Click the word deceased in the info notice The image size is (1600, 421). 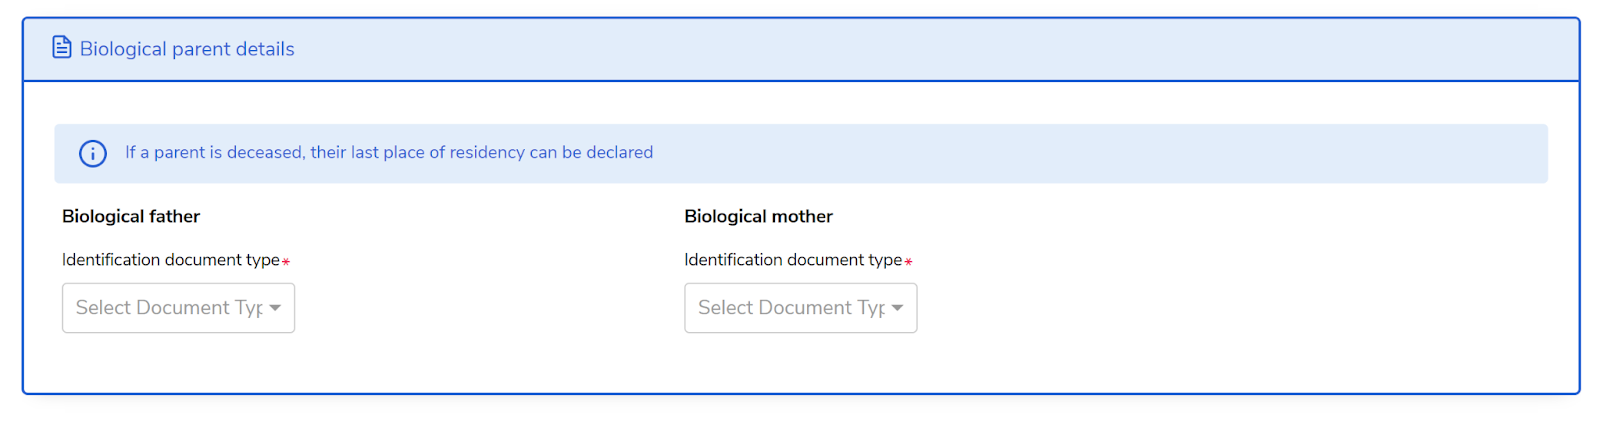coord(265,152)
